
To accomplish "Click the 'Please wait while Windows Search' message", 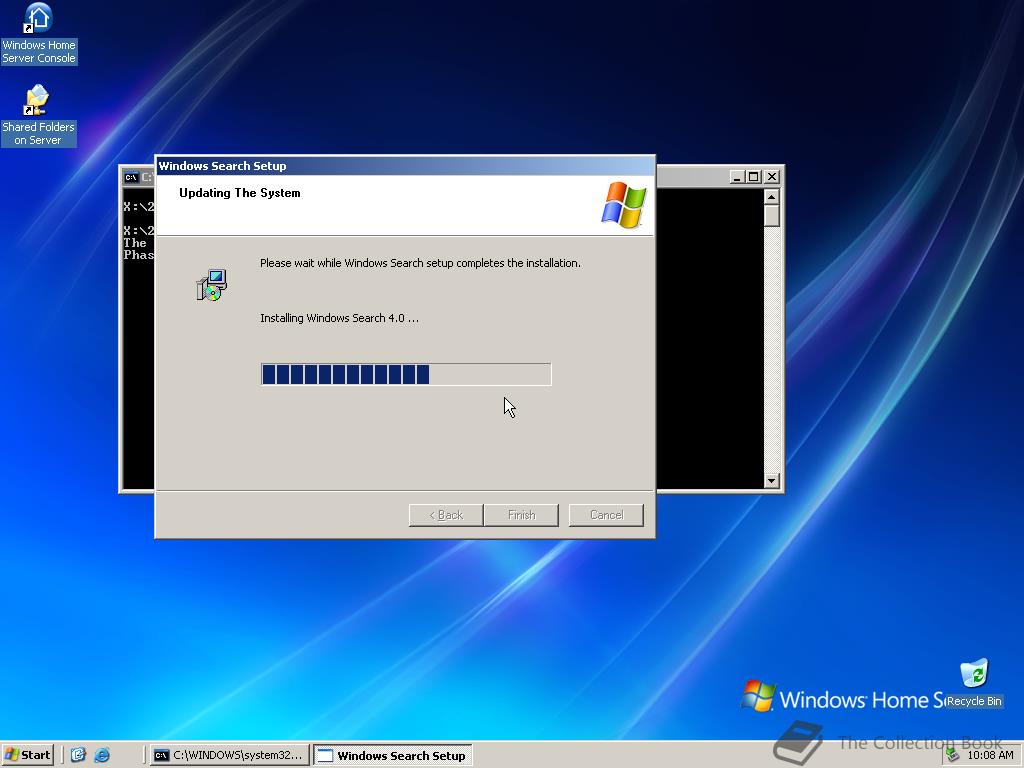I will pyautogui.click(x=420, y=263).
